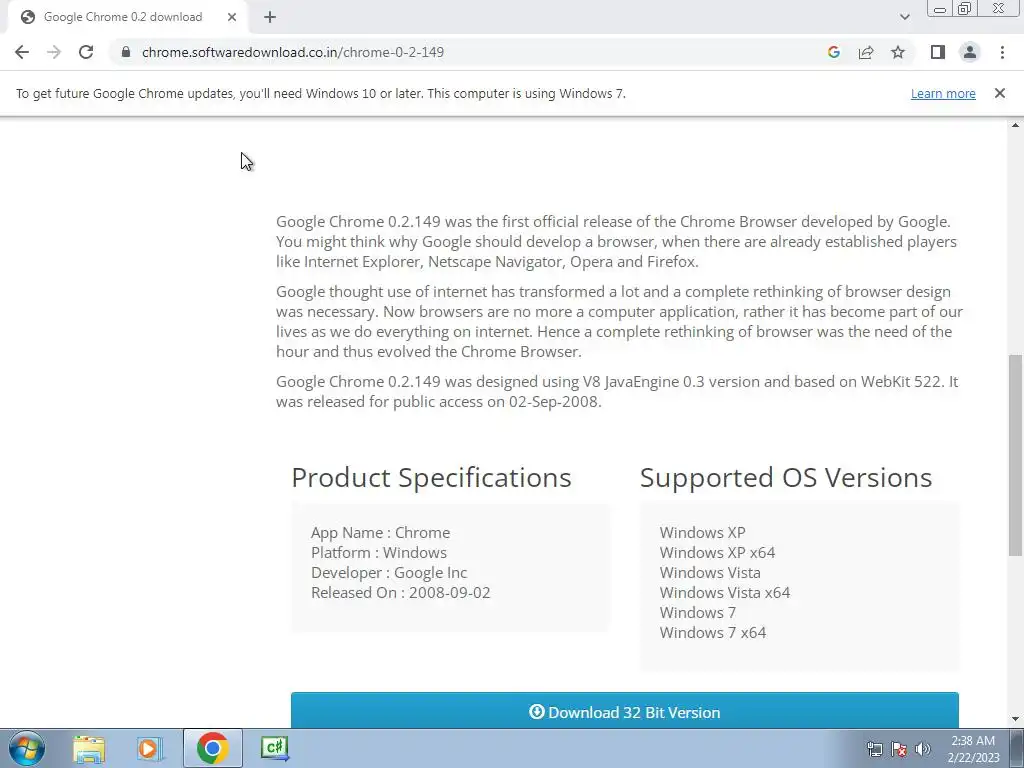Open a new tab with plus button
Screen dimensions: 1024x768
click(270, 17)
